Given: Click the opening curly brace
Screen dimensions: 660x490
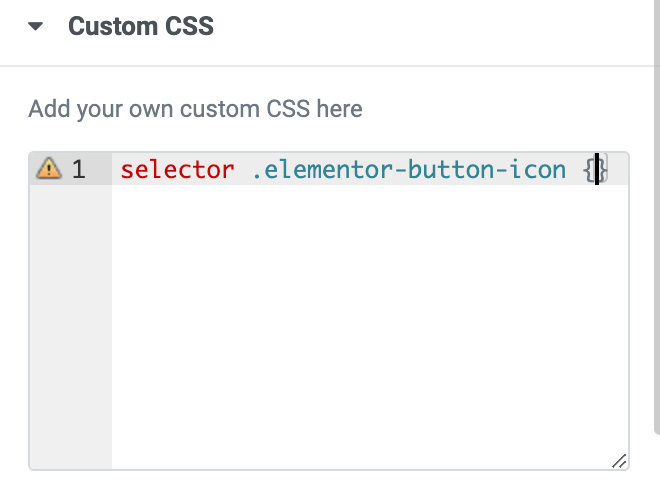Looking at the screenshot, I should pos(589,170).
